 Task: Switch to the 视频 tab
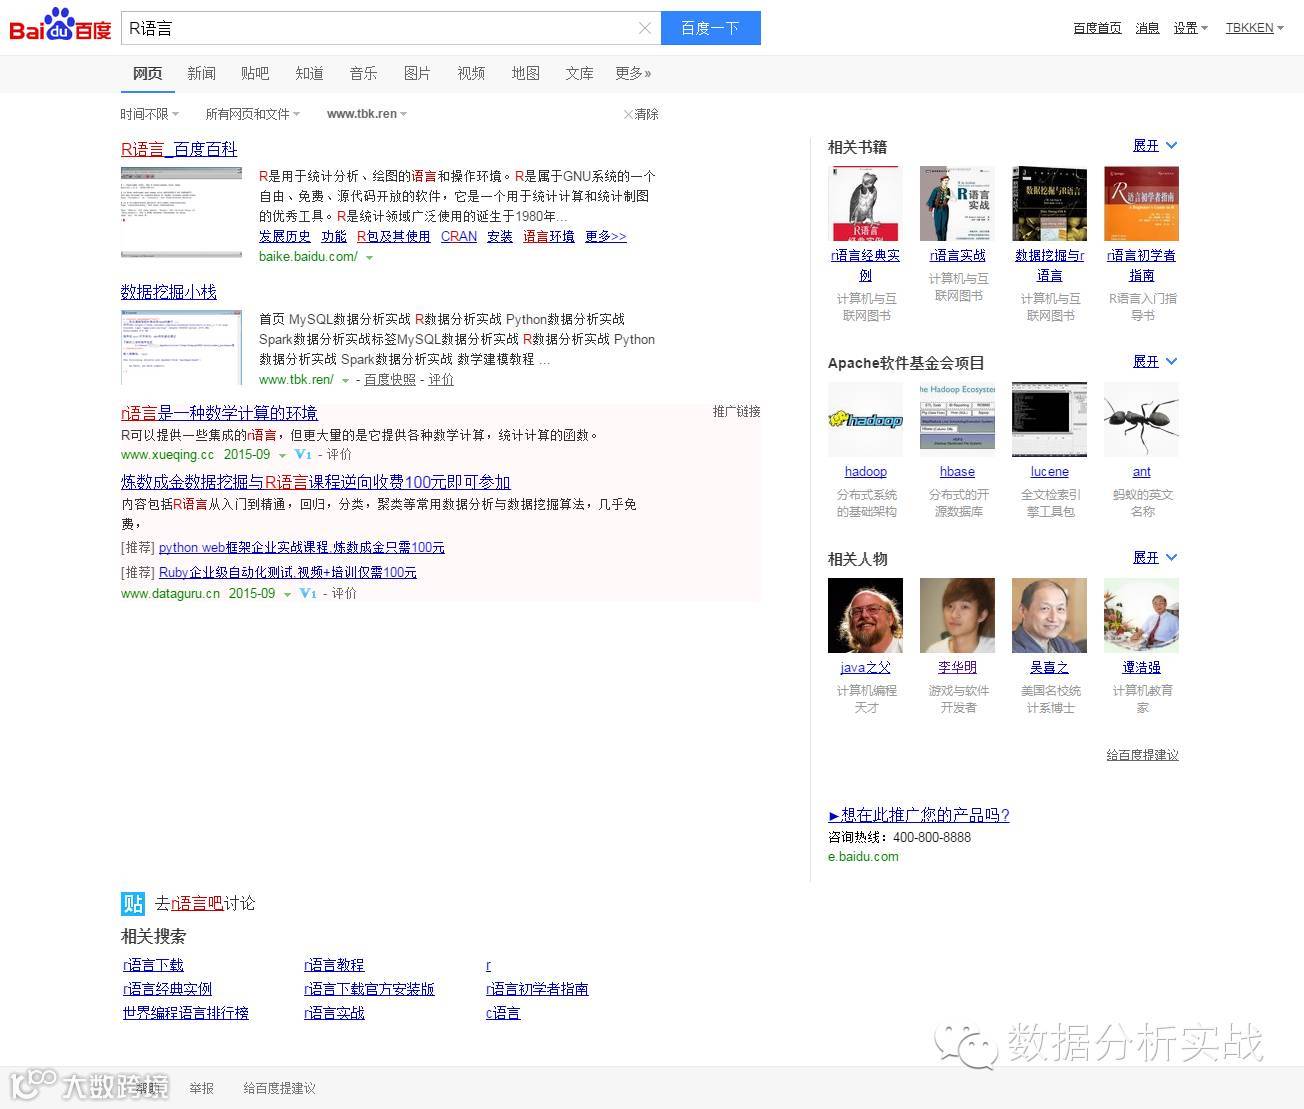point(471,73)
